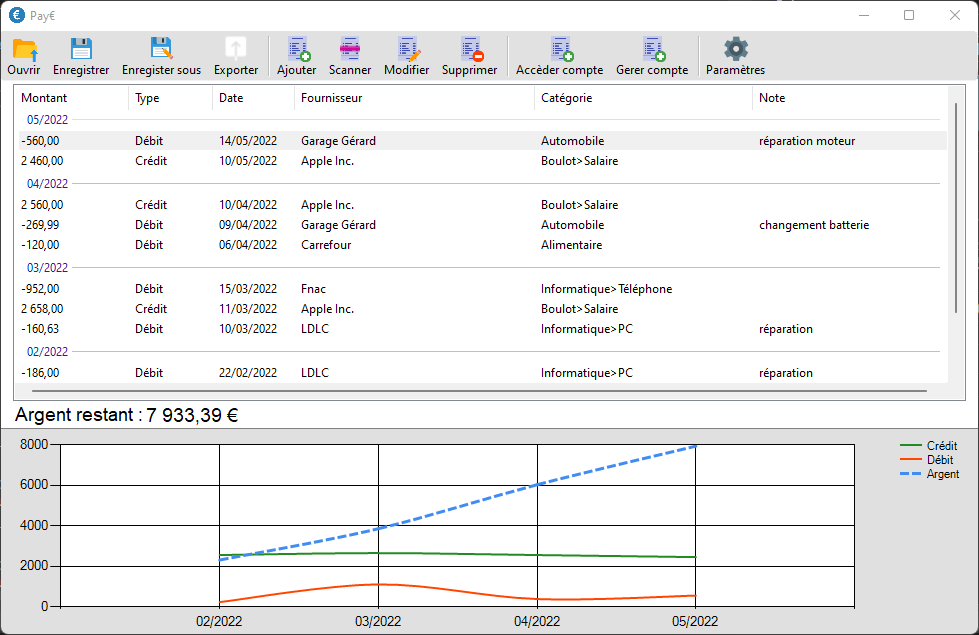This screenshot has width=979, height=635.
Task: Delete entry with the Supprimer icon
Action: [470, 56]
